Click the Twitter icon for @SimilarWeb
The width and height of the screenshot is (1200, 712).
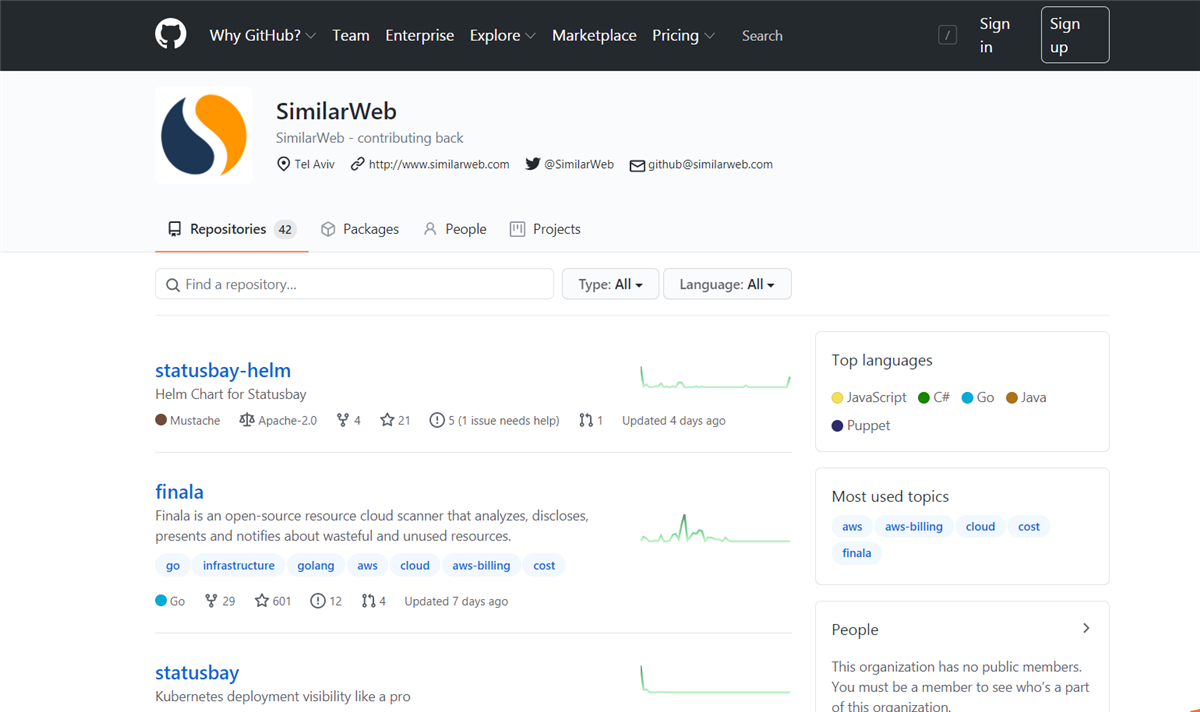532,164
